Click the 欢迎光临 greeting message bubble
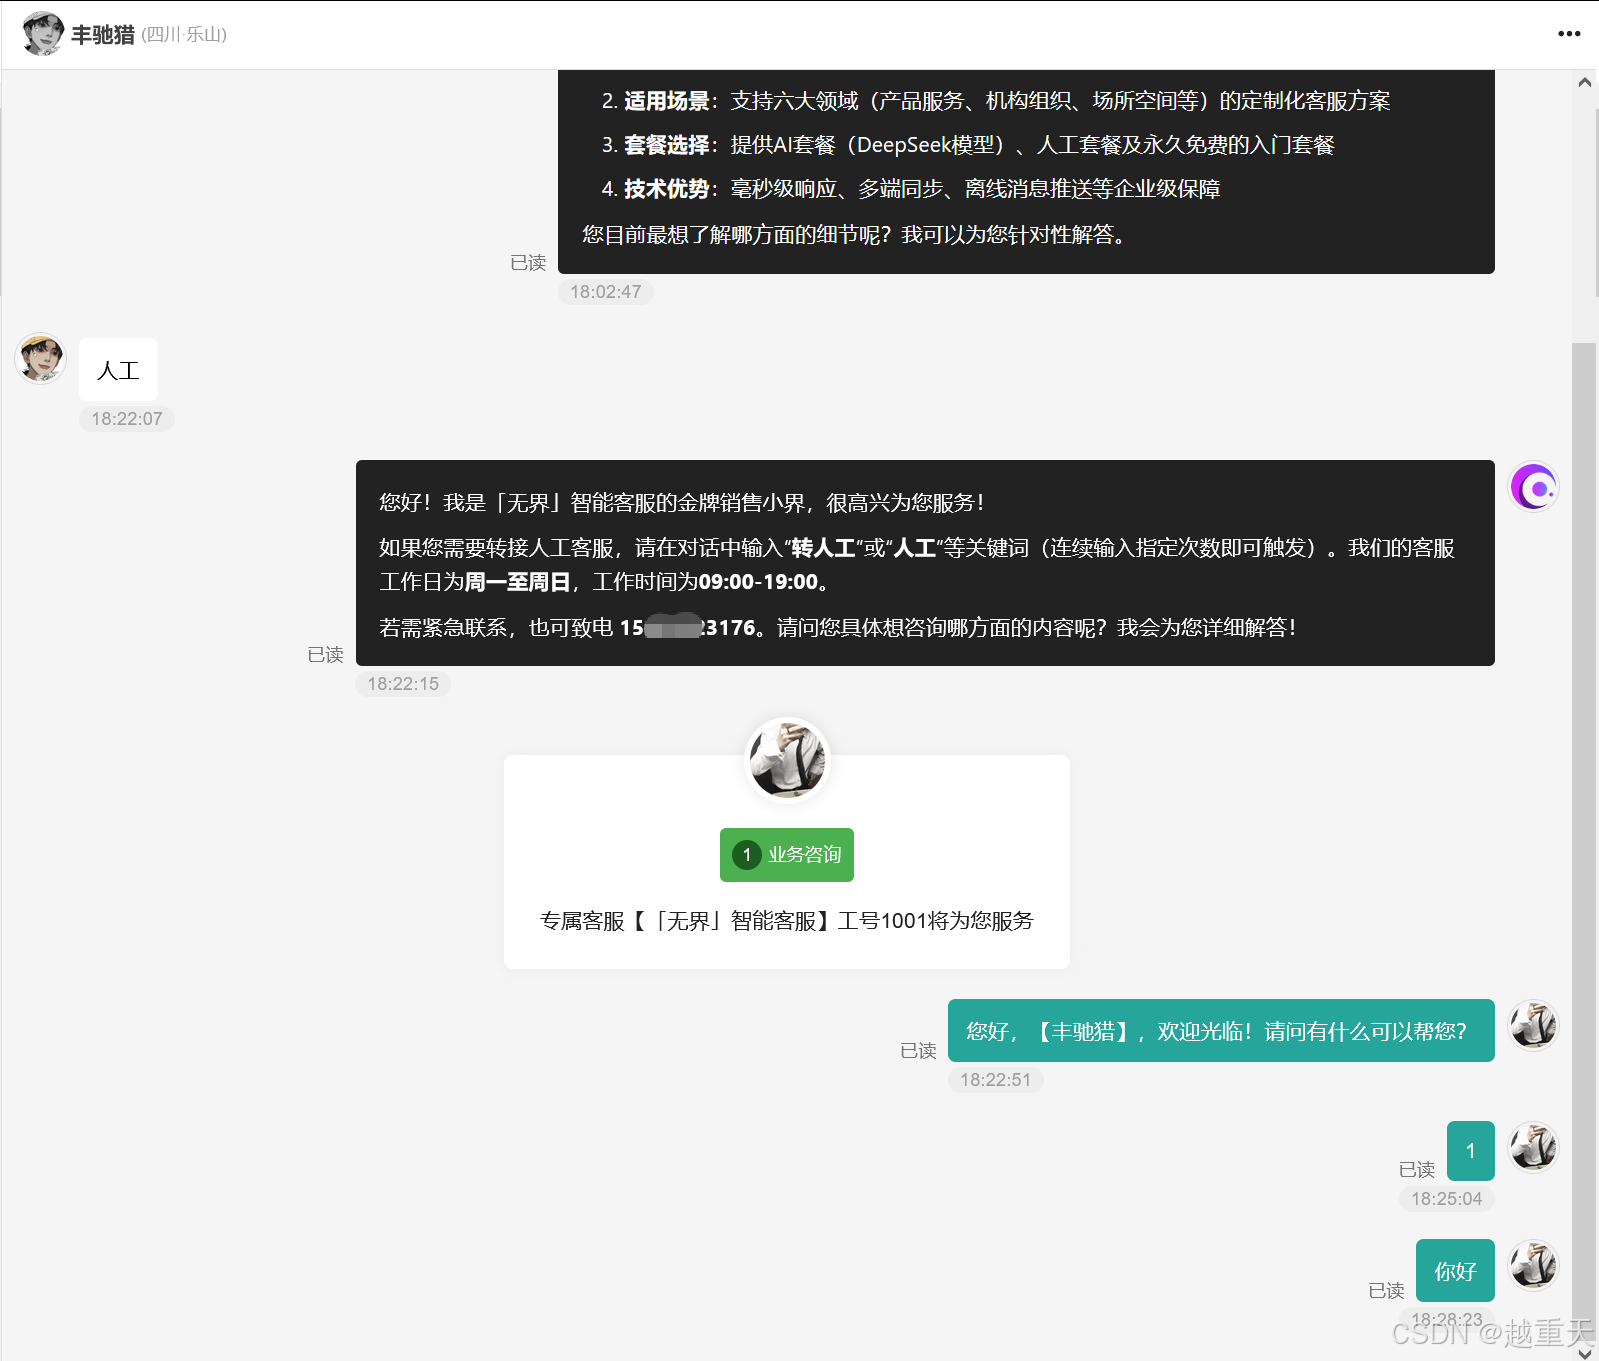The width and height of the screenshot is (1599, 1361). coord(1221,1031)
